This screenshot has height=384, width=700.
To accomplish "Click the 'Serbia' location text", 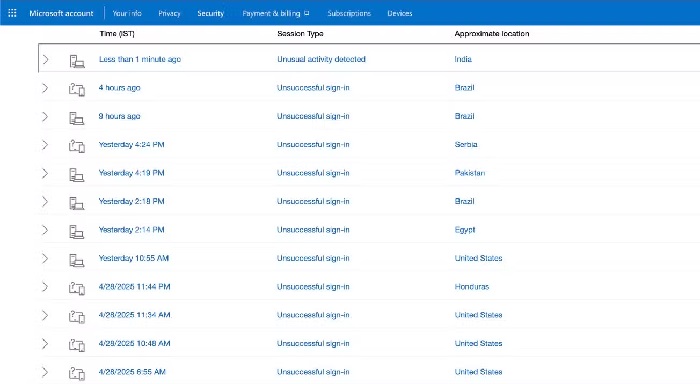I will tap(466, 144).
